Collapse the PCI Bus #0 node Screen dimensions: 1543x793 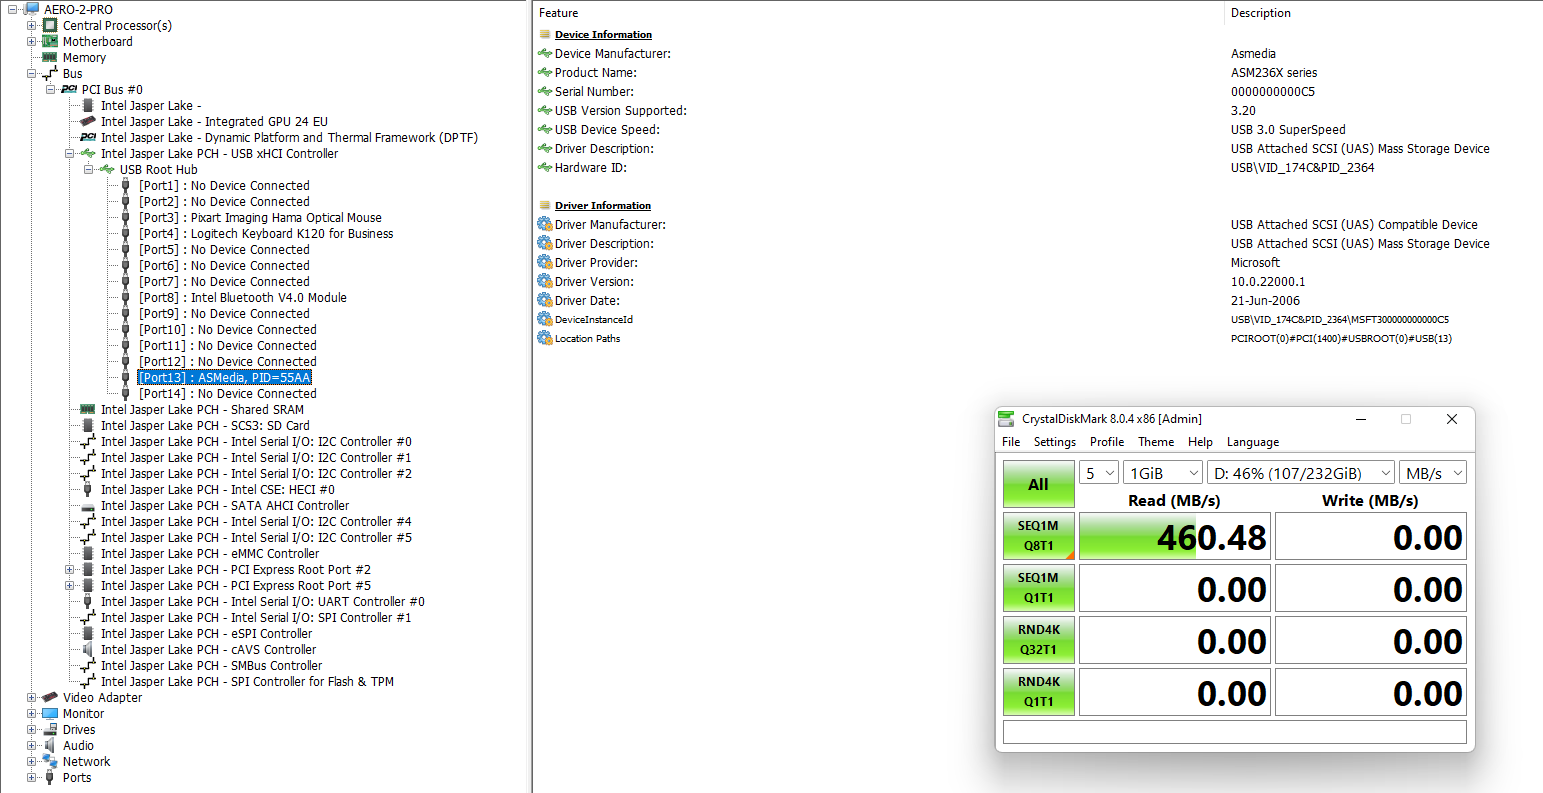(51, 89)
